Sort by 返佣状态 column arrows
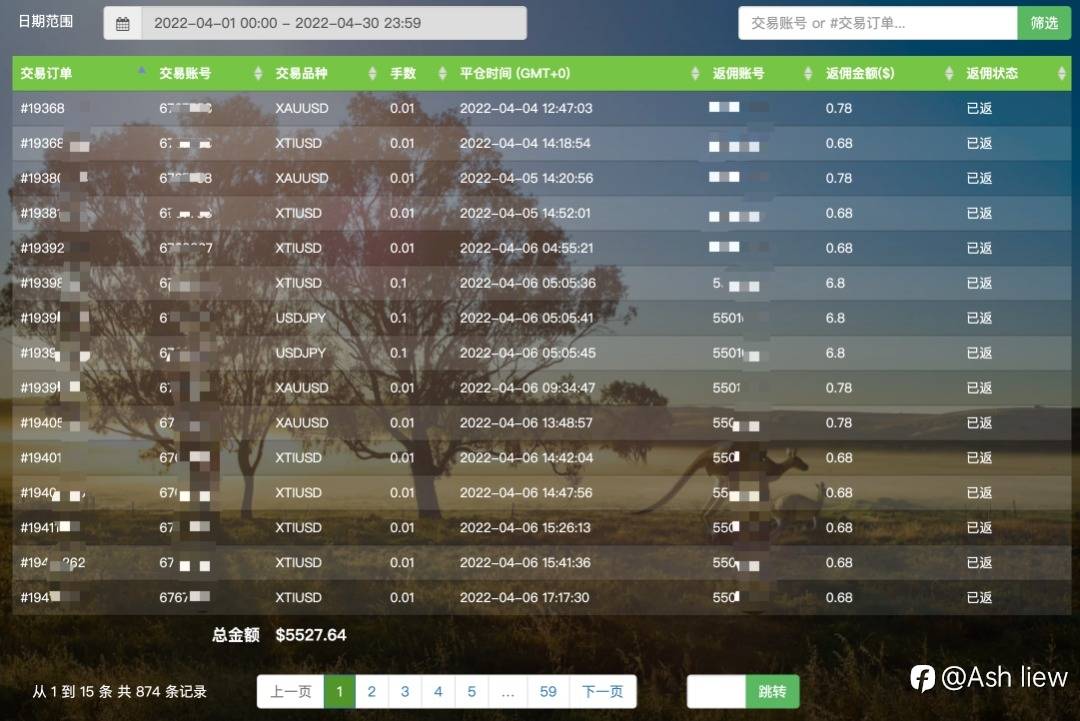 click(x=1061, y=73)
